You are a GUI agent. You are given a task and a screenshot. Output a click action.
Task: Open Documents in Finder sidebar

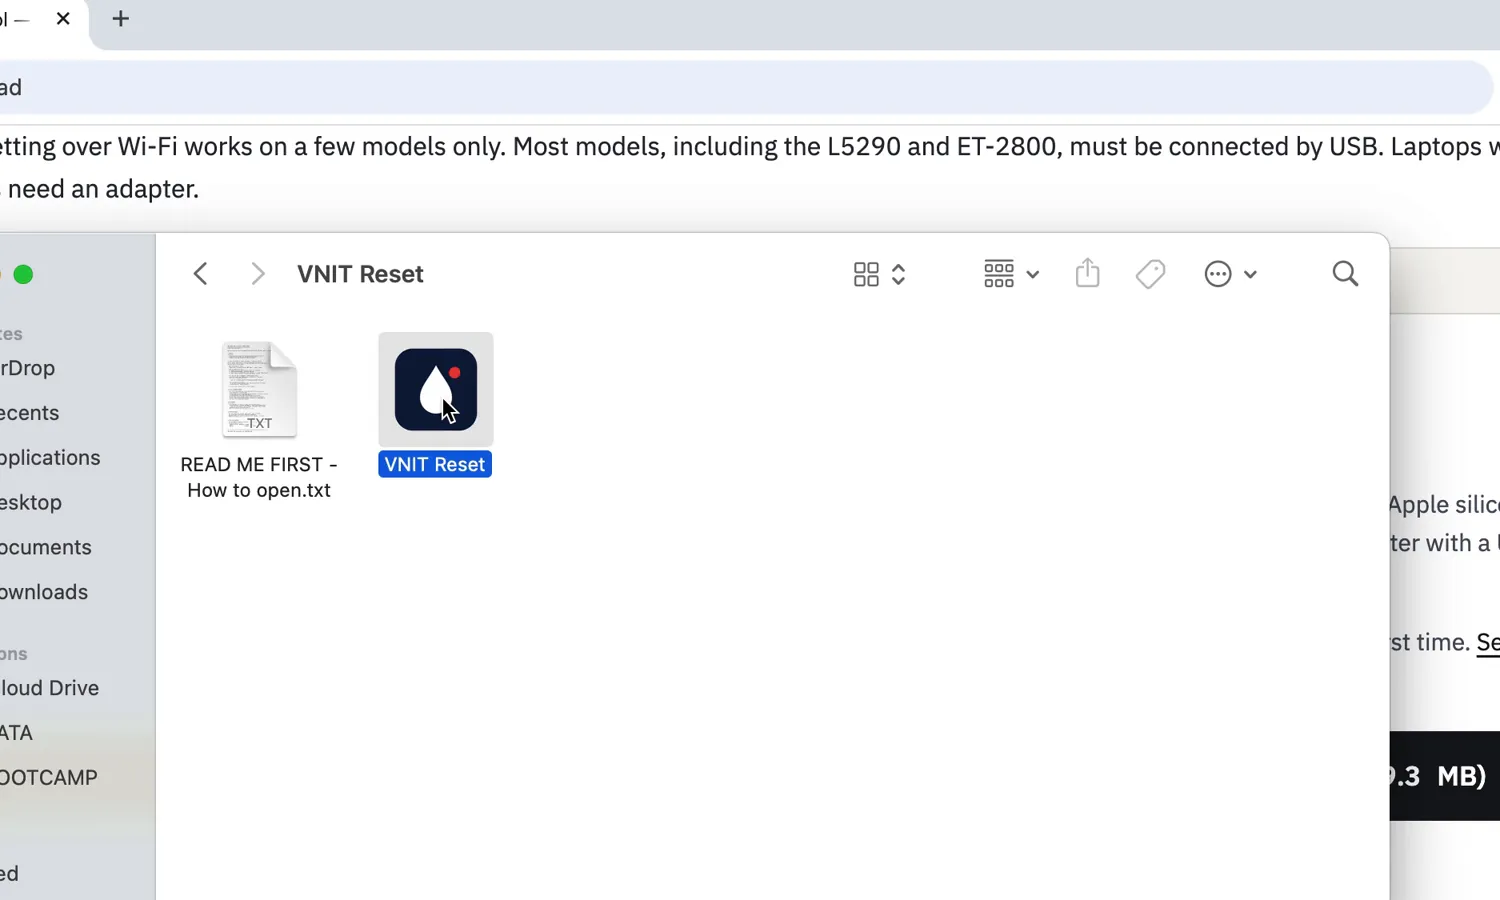pyautogui.click(x=45, y=548)
